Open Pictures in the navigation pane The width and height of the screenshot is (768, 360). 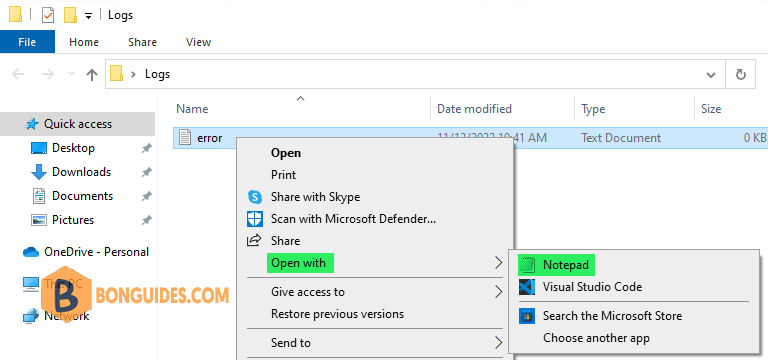[73, 220]
